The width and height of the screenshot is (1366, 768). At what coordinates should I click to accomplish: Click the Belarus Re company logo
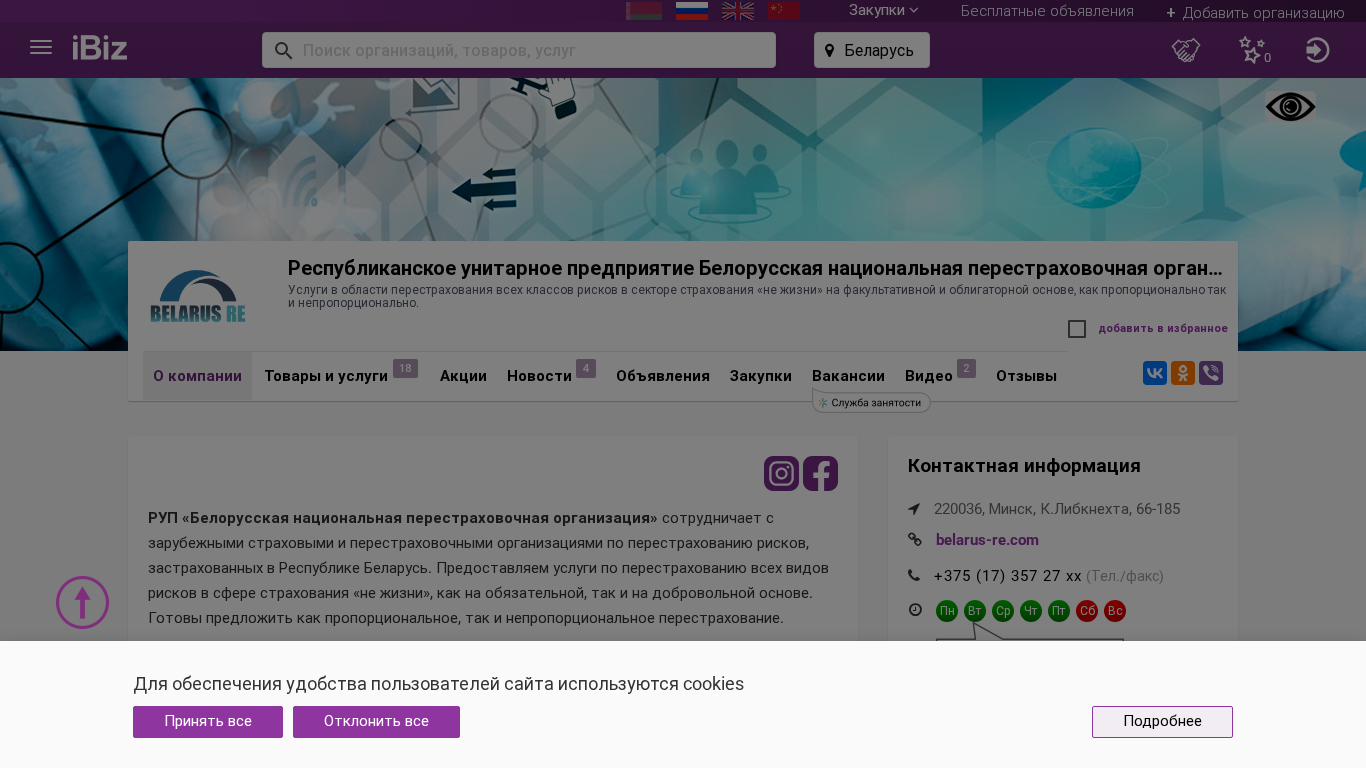click(x=198, y=296)
